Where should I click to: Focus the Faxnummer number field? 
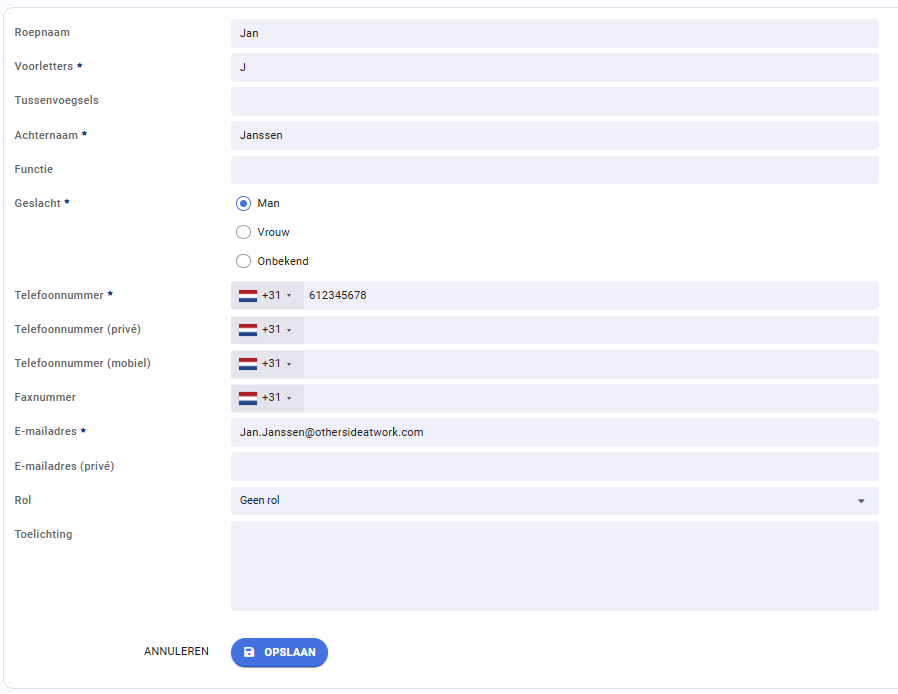tap(591, 398)
